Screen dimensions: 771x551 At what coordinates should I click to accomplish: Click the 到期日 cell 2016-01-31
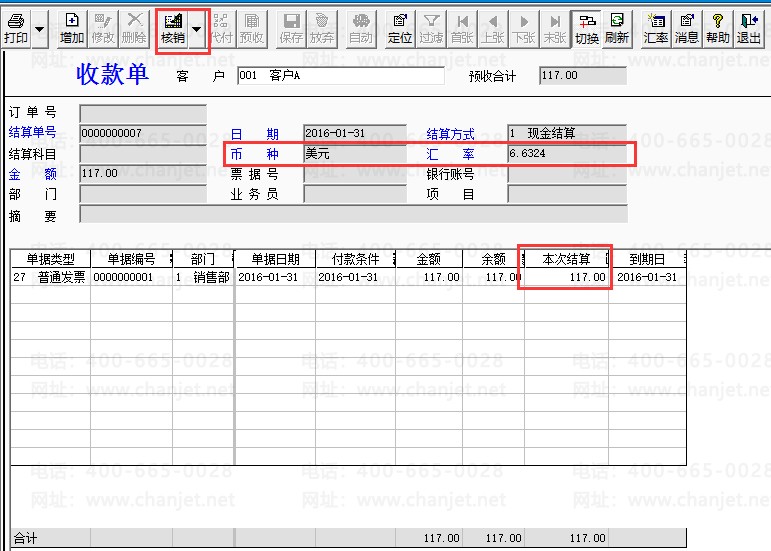click(x=647, y=277)
